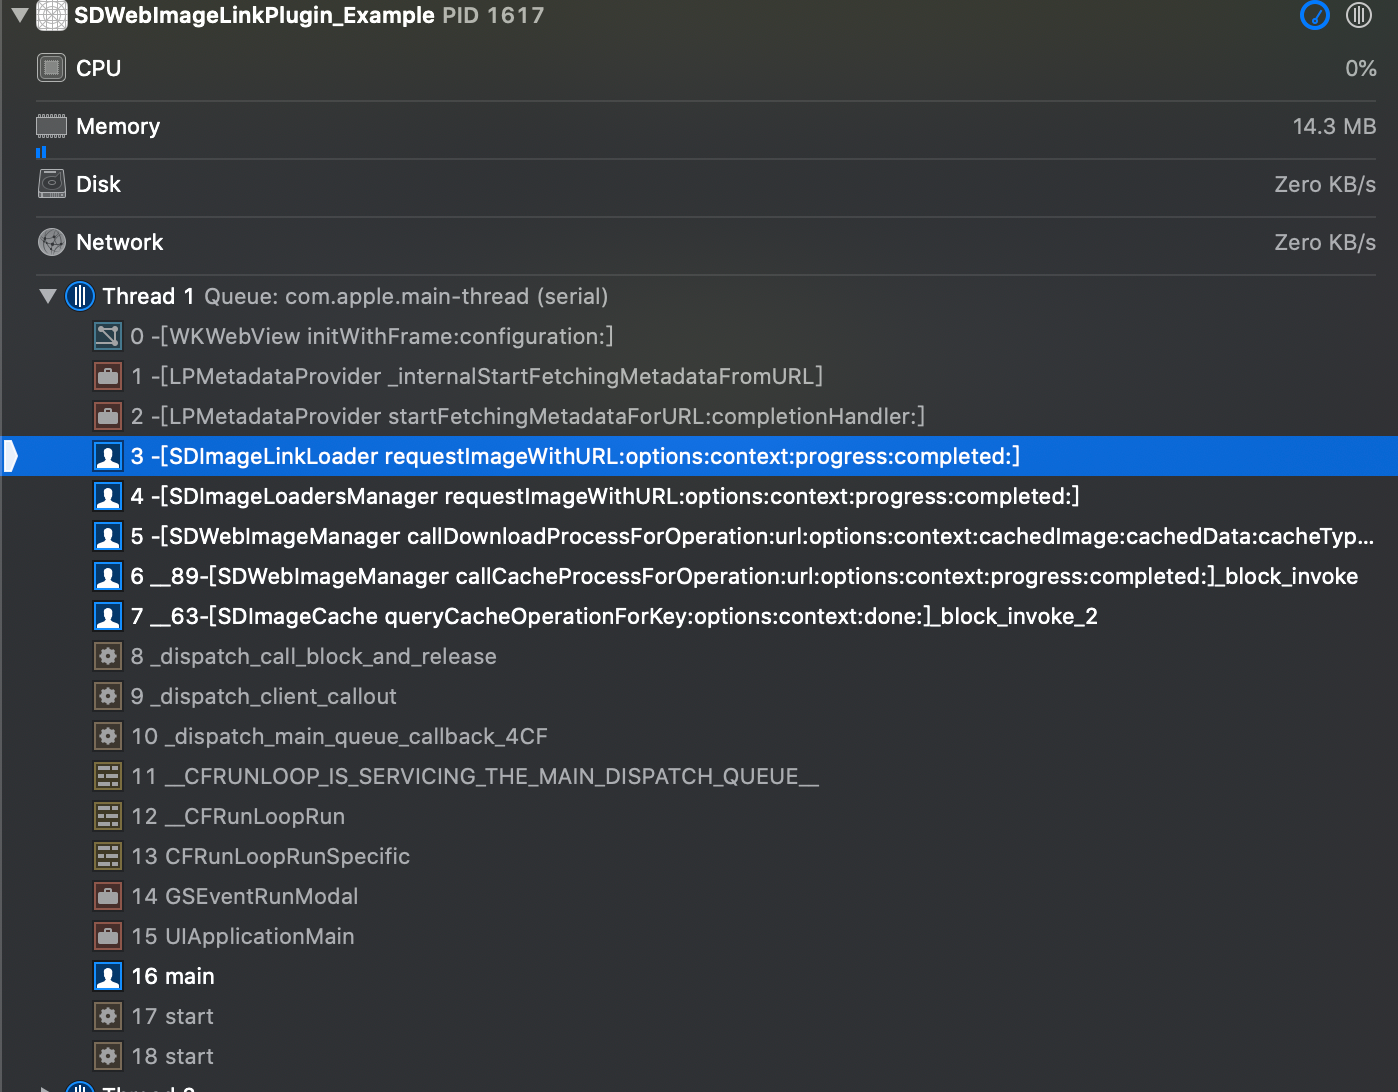The image size is (1398, 1092).
Task: Click the Network gauge icon
Action: pyautogui.click(x=50, y=241)
